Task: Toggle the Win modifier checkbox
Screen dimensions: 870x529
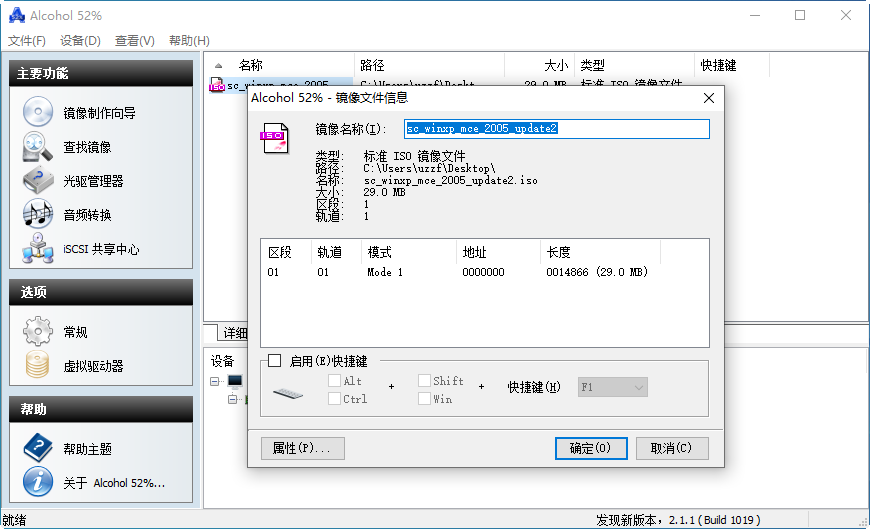Action: (x=424, y=399)
